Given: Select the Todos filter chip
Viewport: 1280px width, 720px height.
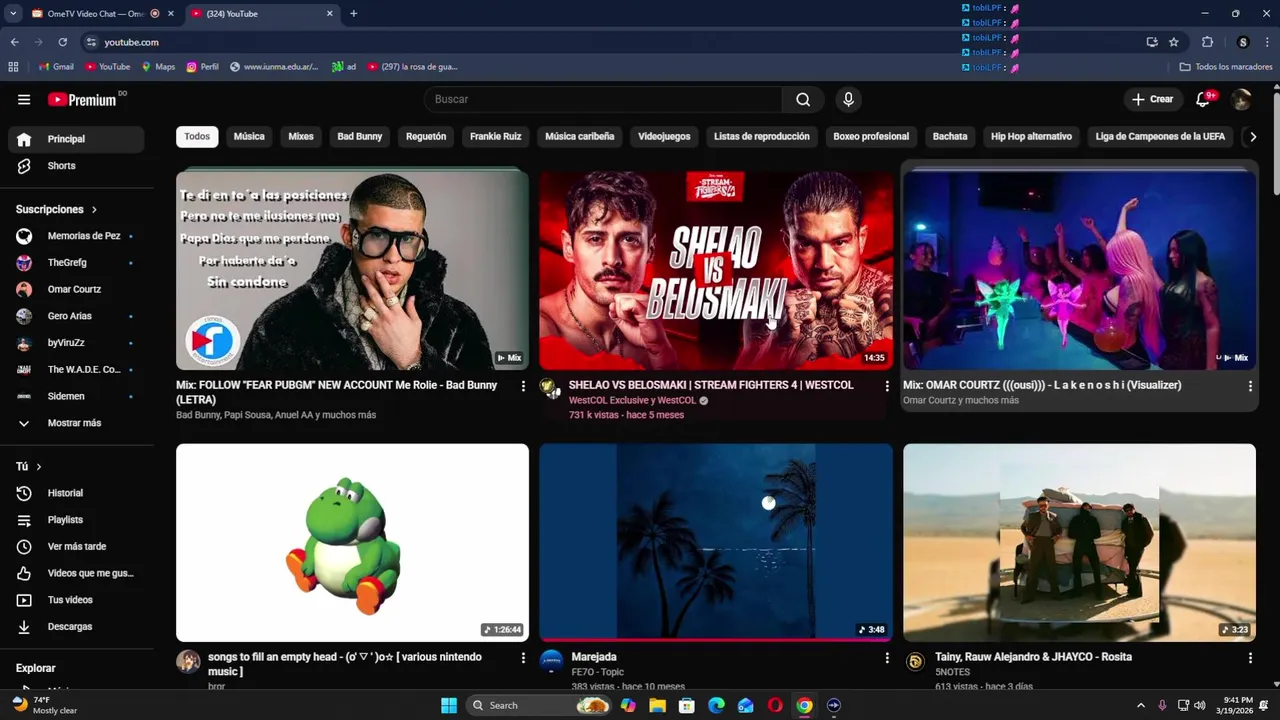Looking at the screenshot, I should [x=197, y=137].
